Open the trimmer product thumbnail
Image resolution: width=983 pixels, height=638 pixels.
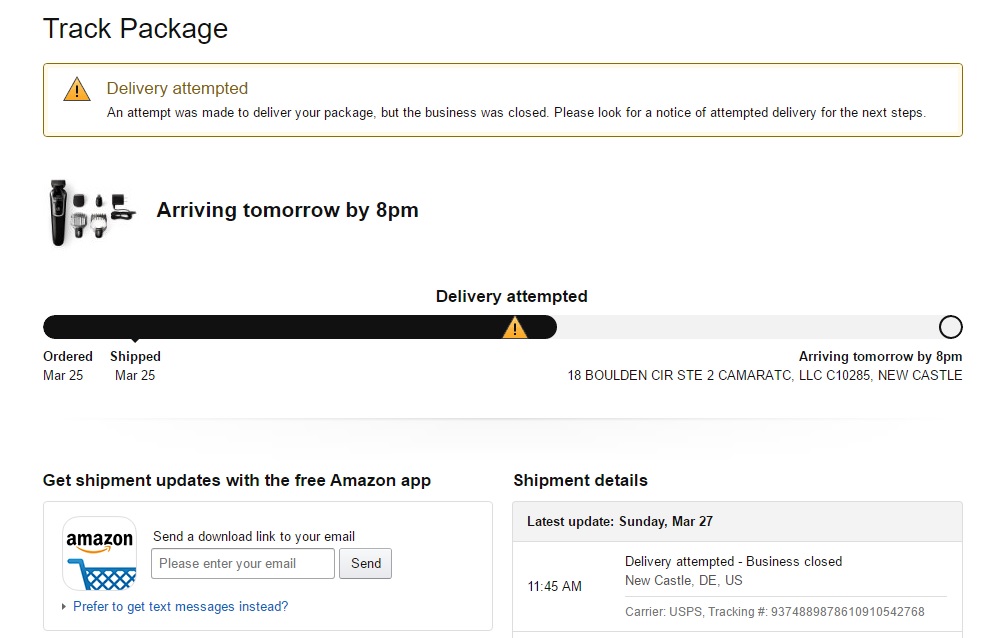click(92, 211)
